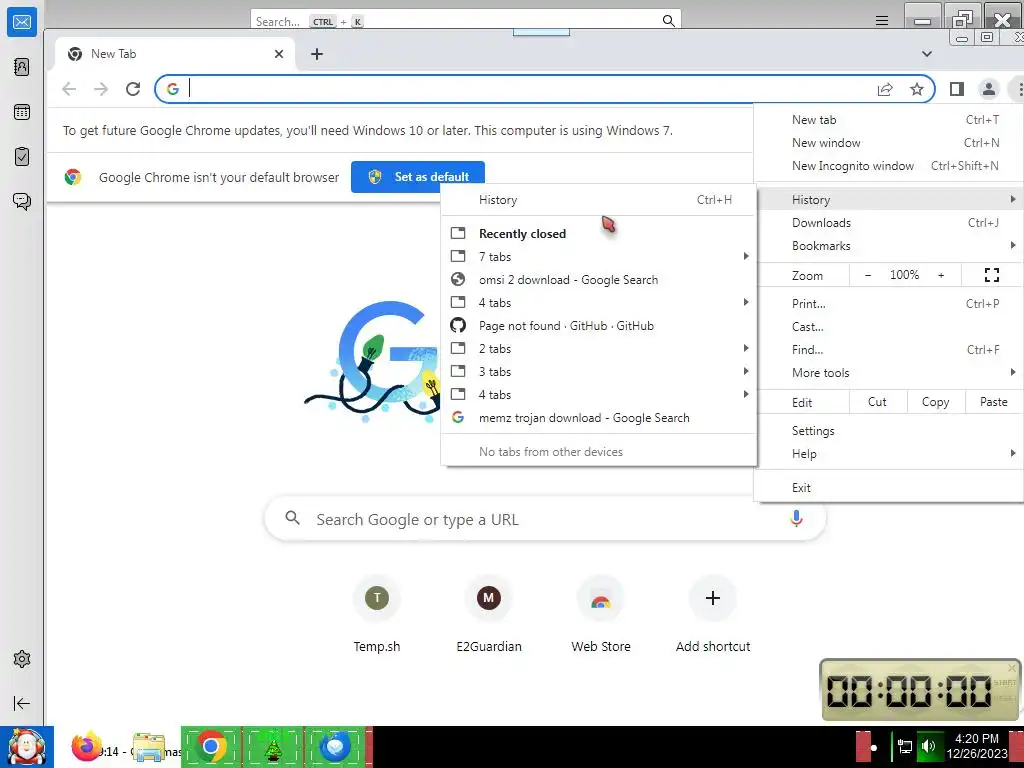Open the Thunderbird taskbar icon
The image size is (1024, 768).
click(335, 746)
